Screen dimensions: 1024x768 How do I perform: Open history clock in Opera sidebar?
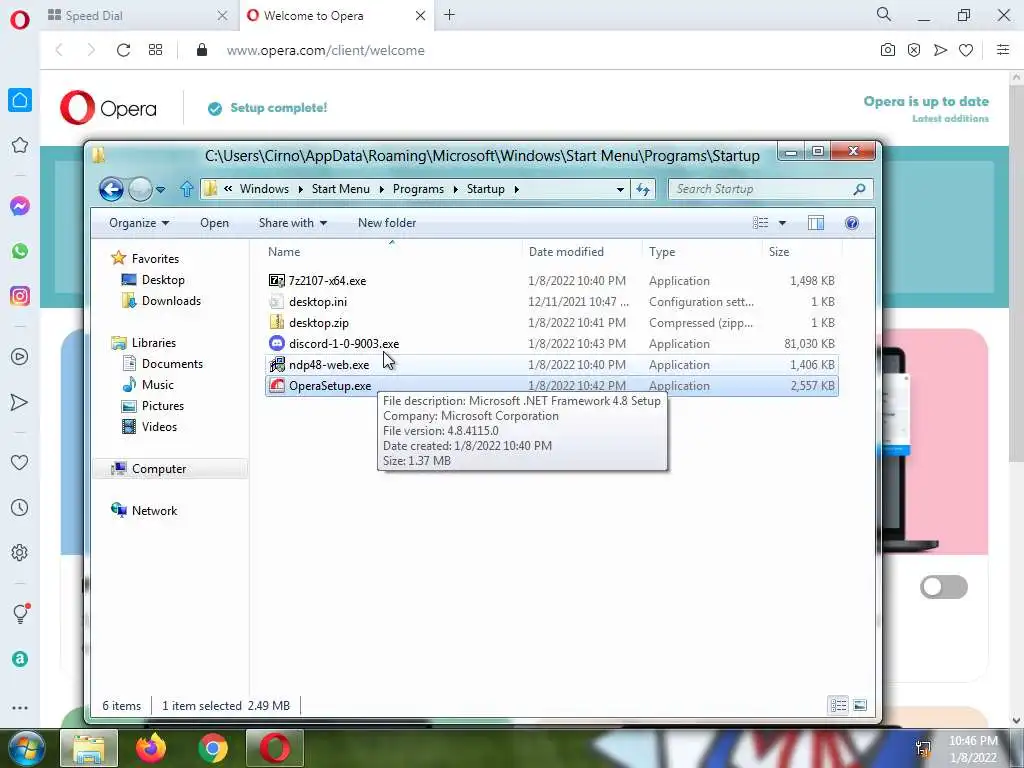click(20, 507)
